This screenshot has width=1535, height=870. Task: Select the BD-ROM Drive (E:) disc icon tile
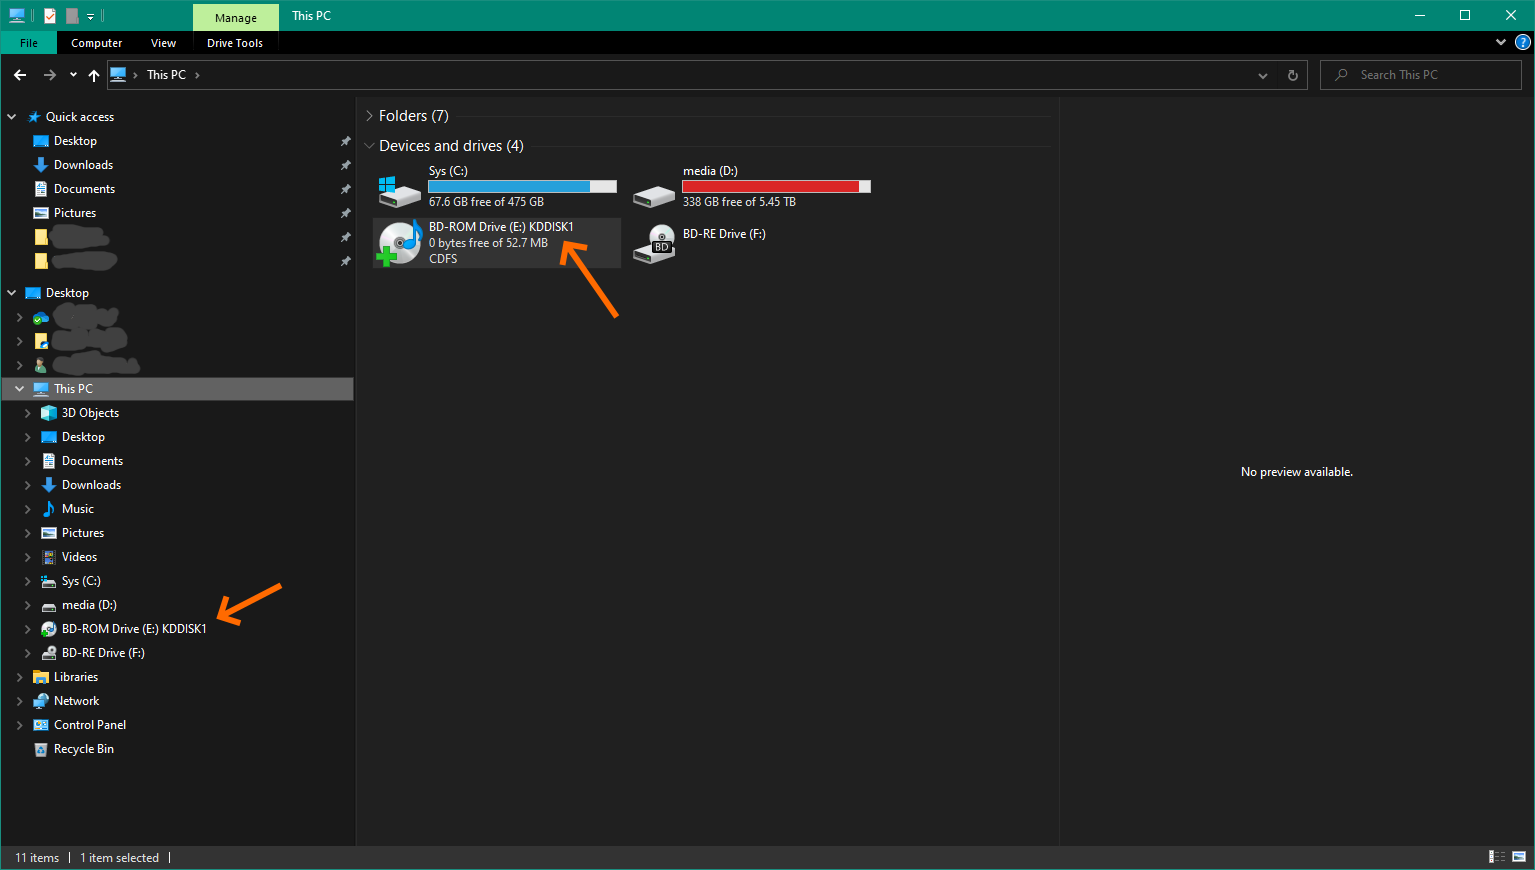point(400,243)
